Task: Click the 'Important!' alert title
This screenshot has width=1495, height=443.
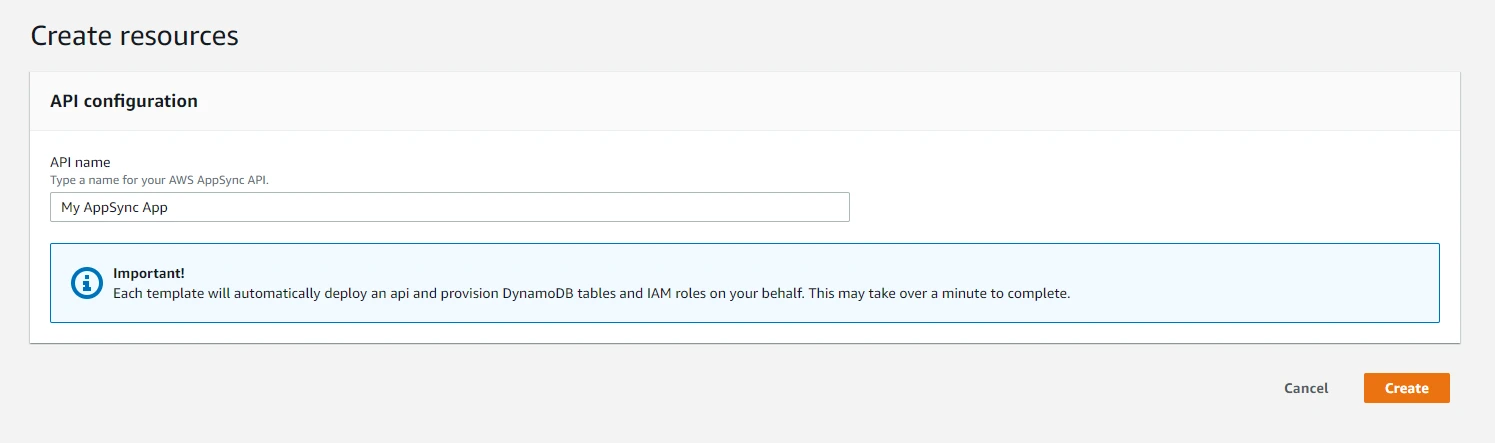Action: (x=149, y=273)
